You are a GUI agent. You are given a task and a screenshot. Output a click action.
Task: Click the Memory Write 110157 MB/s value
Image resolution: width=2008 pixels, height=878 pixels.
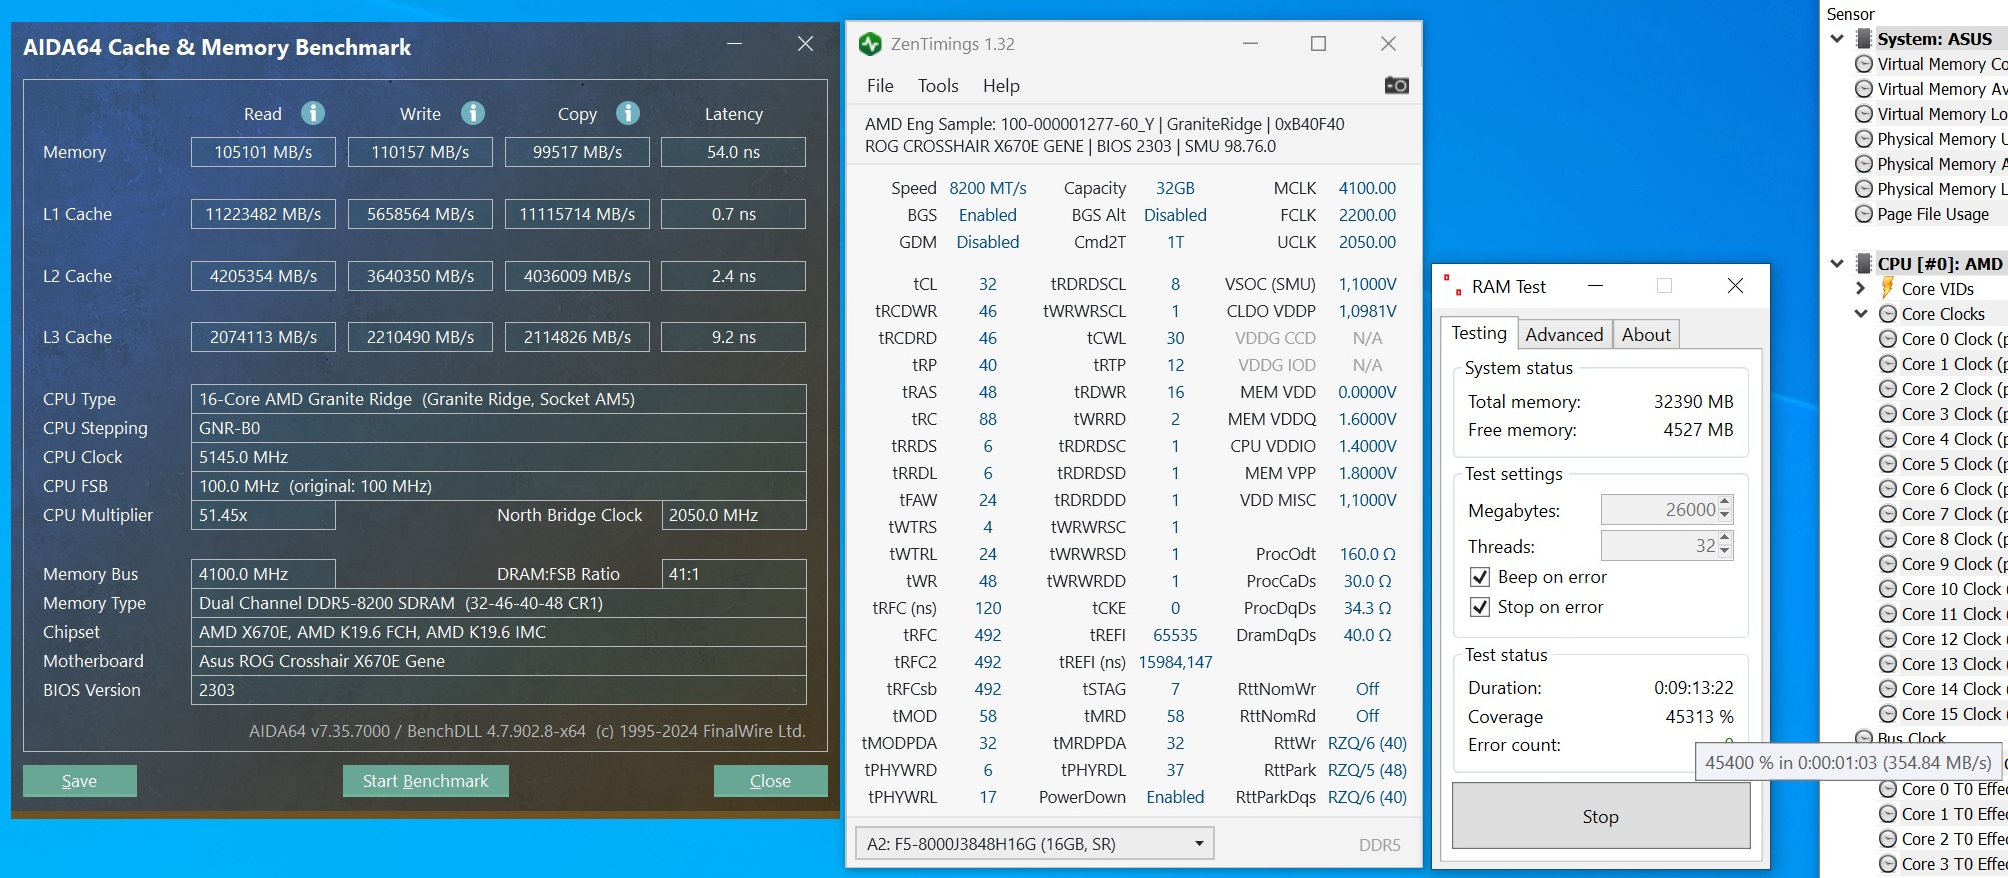[420, 152]
